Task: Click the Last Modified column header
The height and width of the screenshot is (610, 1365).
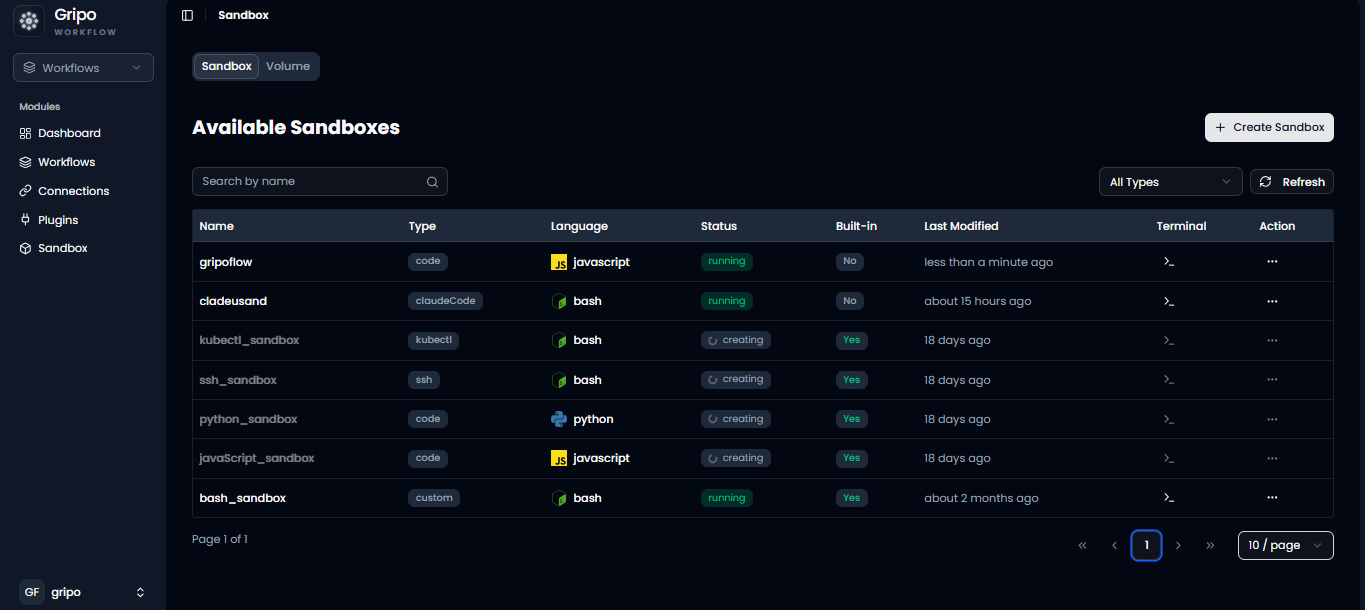Action: pos(961,226)
